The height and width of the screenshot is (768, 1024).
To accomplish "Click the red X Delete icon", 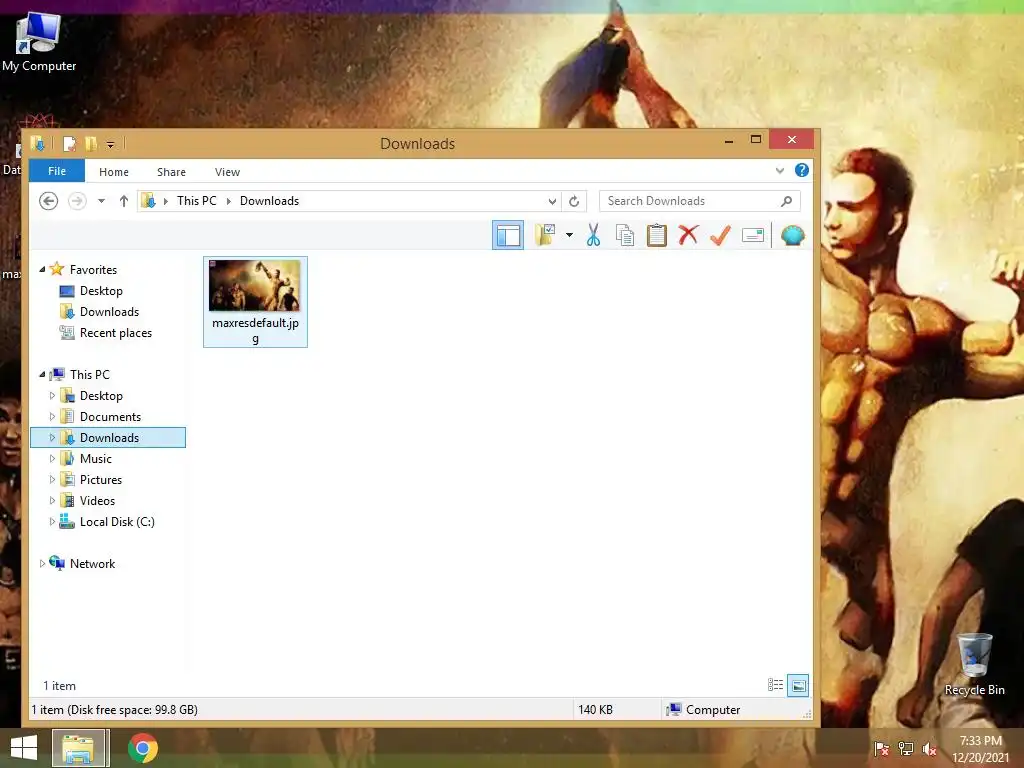I will coord(688,235).
